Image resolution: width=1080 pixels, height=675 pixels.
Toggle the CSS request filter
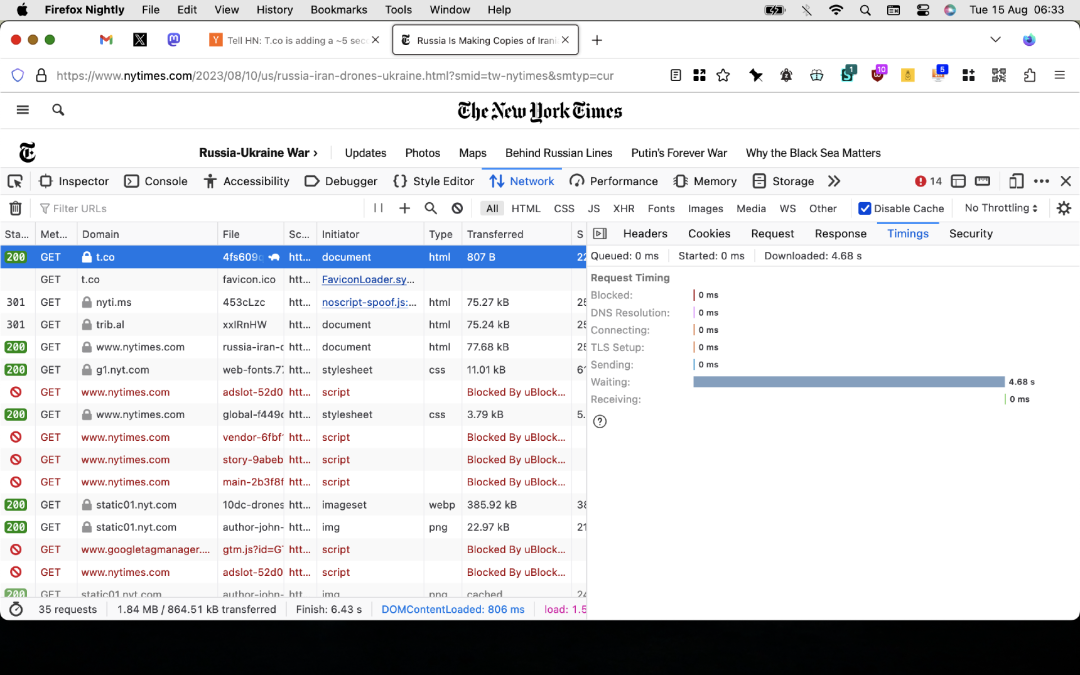click(x=564, y=208)
